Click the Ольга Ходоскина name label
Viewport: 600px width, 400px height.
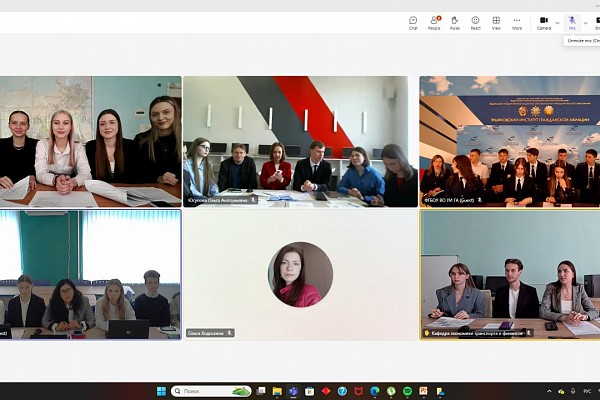pos(205,333)
